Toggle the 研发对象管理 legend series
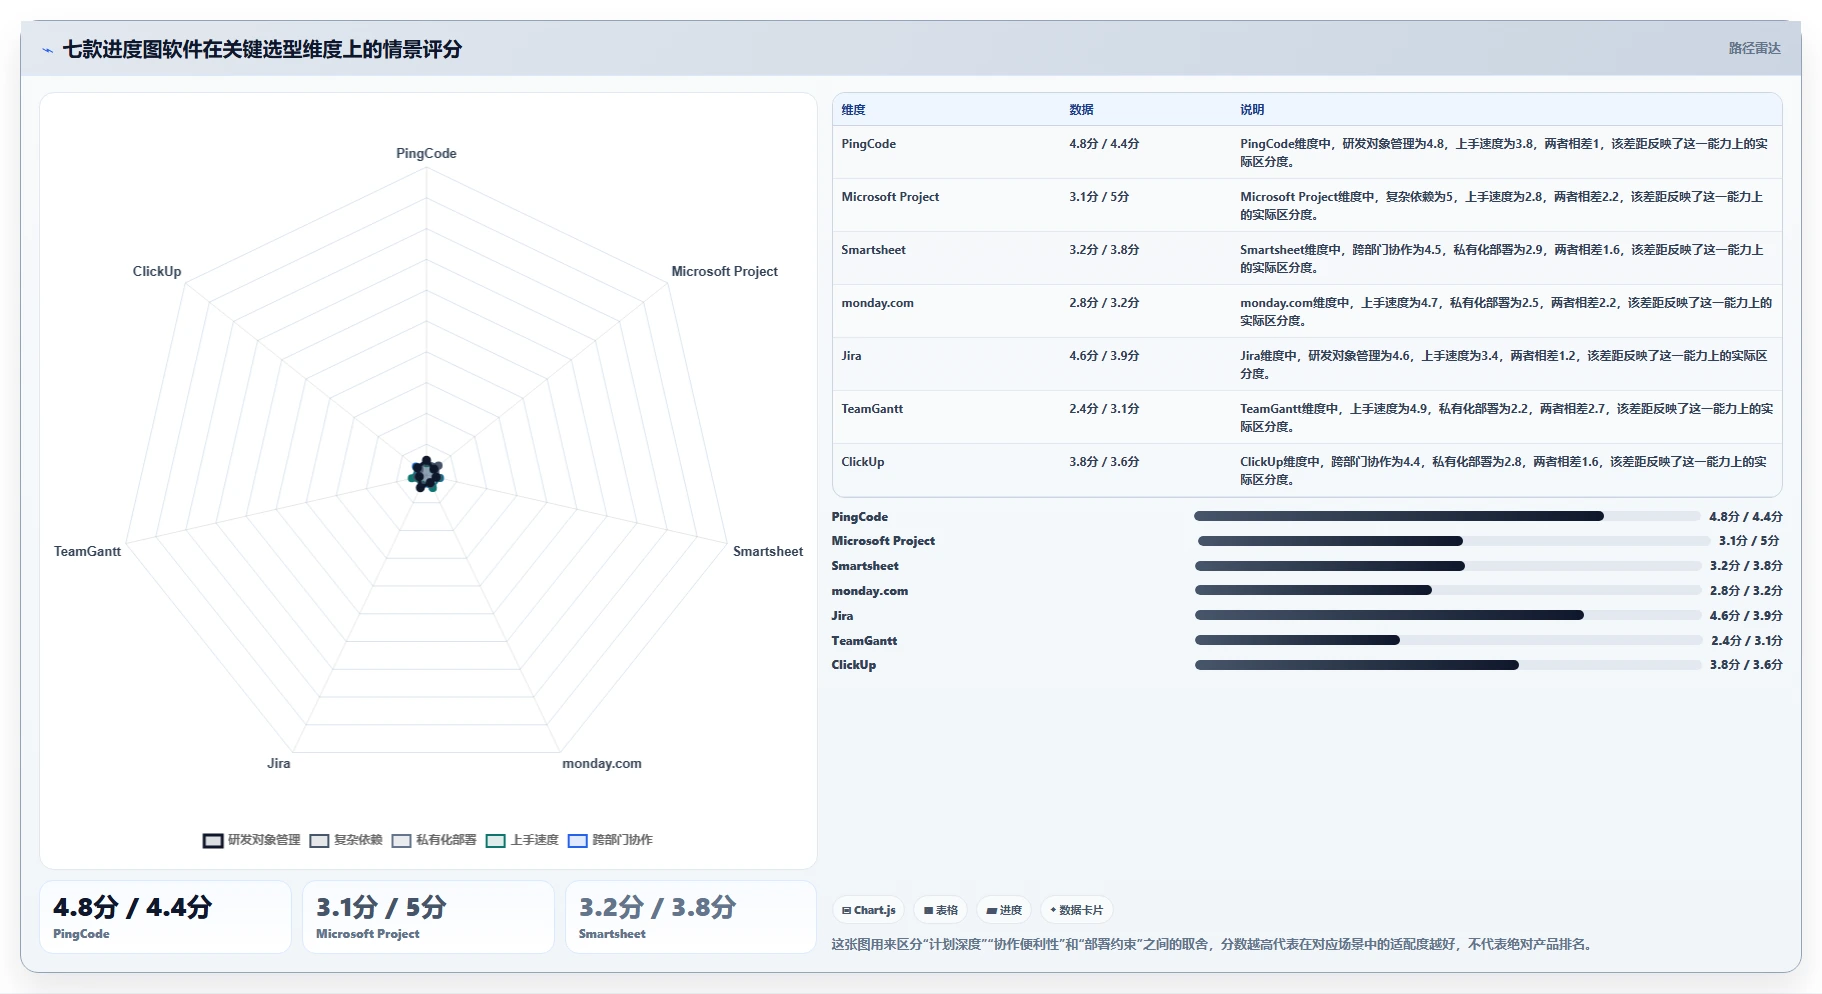 (252, 840)
